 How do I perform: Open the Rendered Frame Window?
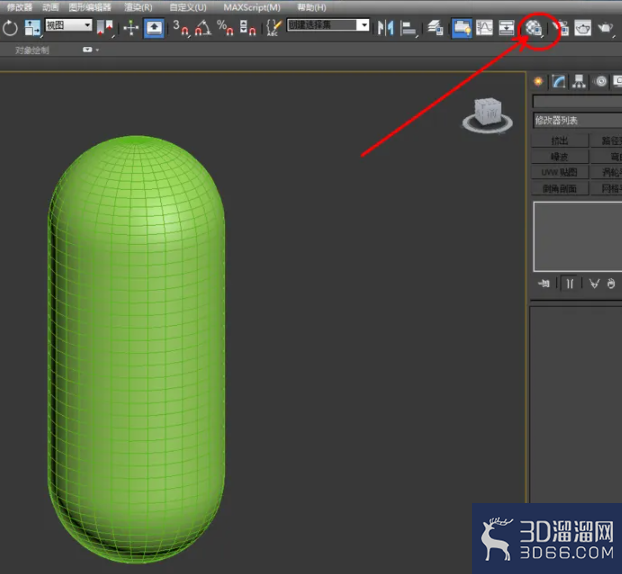click(583, 28)
